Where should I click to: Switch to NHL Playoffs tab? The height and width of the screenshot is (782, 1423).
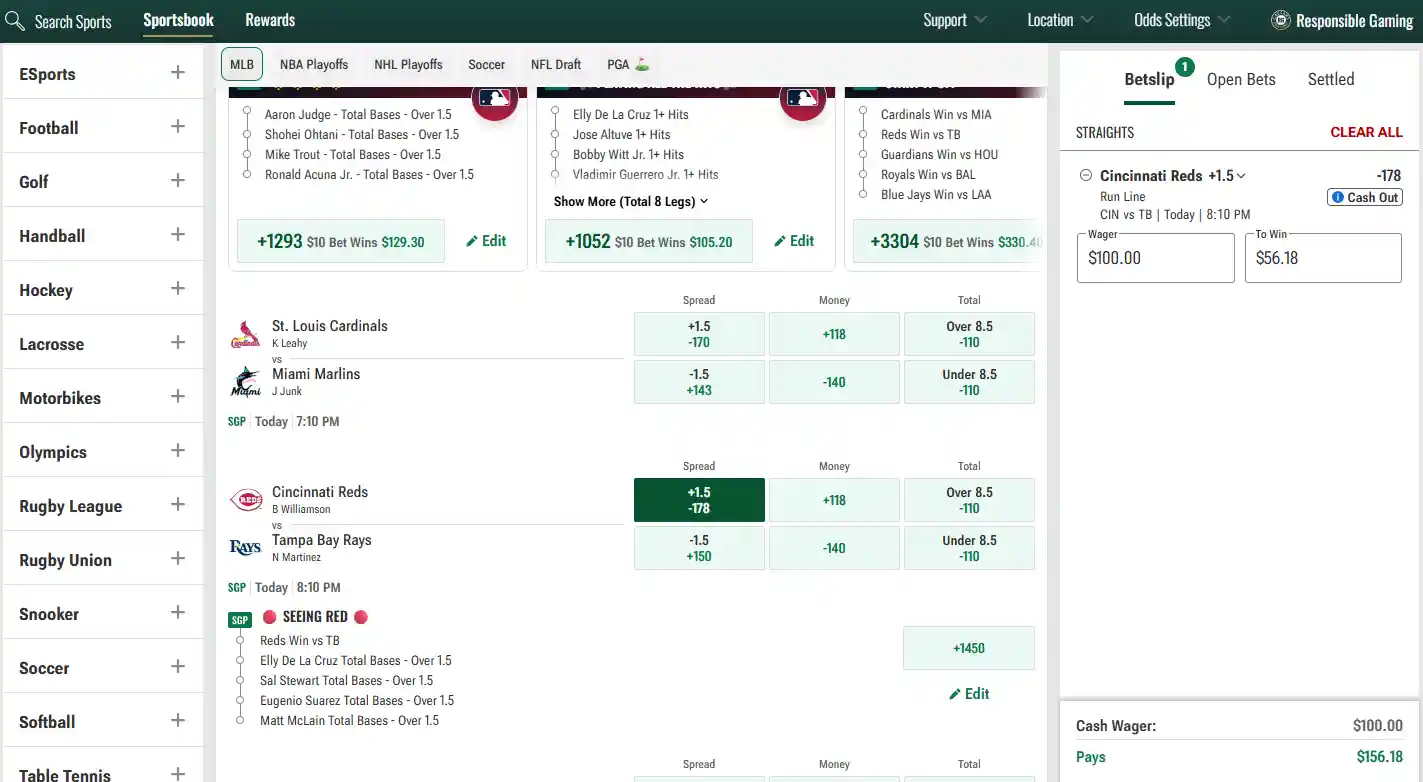(408, 65)
